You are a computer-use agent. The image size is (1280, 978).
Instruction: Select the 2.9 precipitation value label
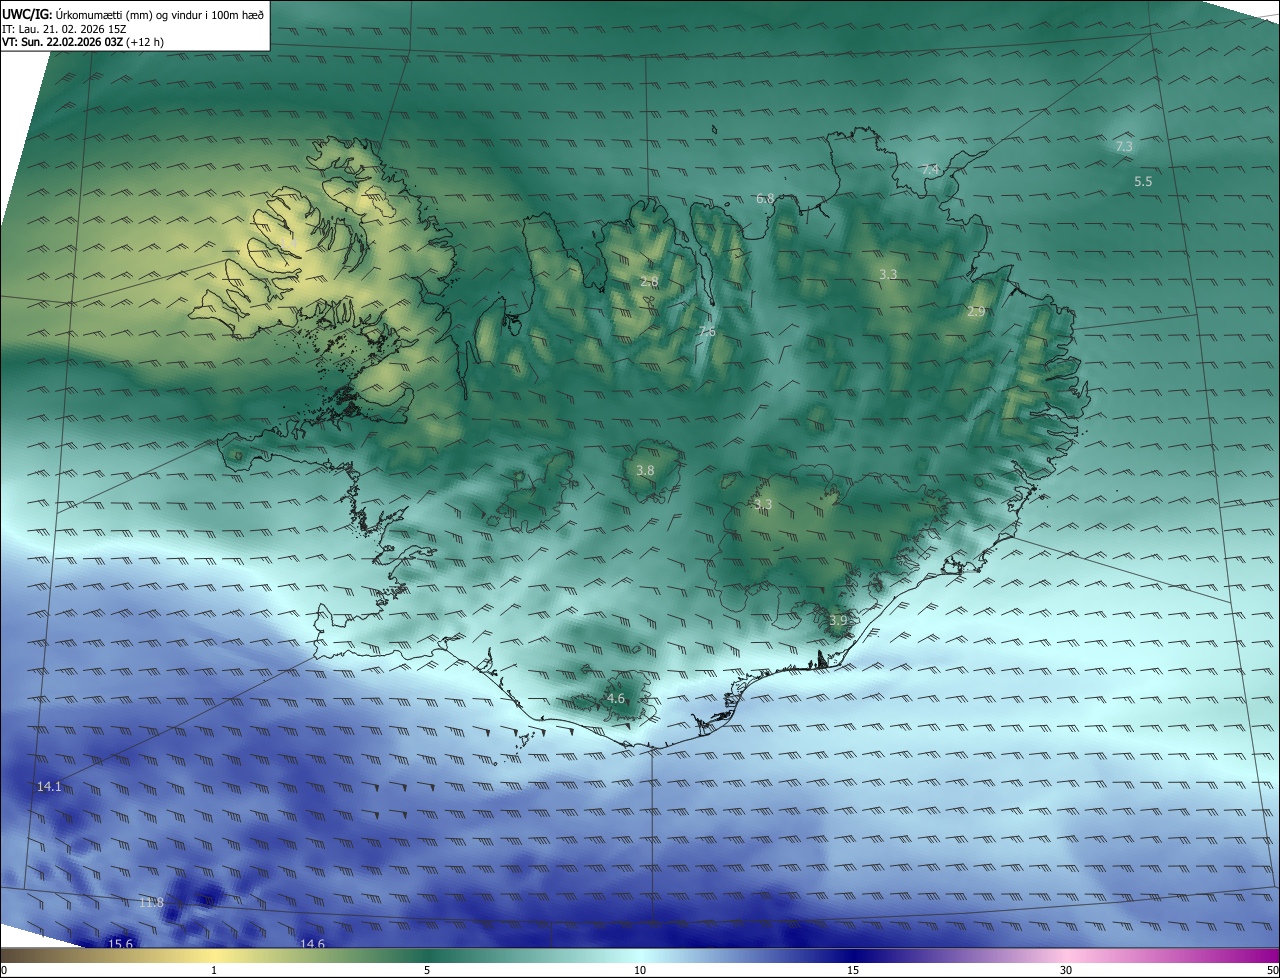[977, 313]
